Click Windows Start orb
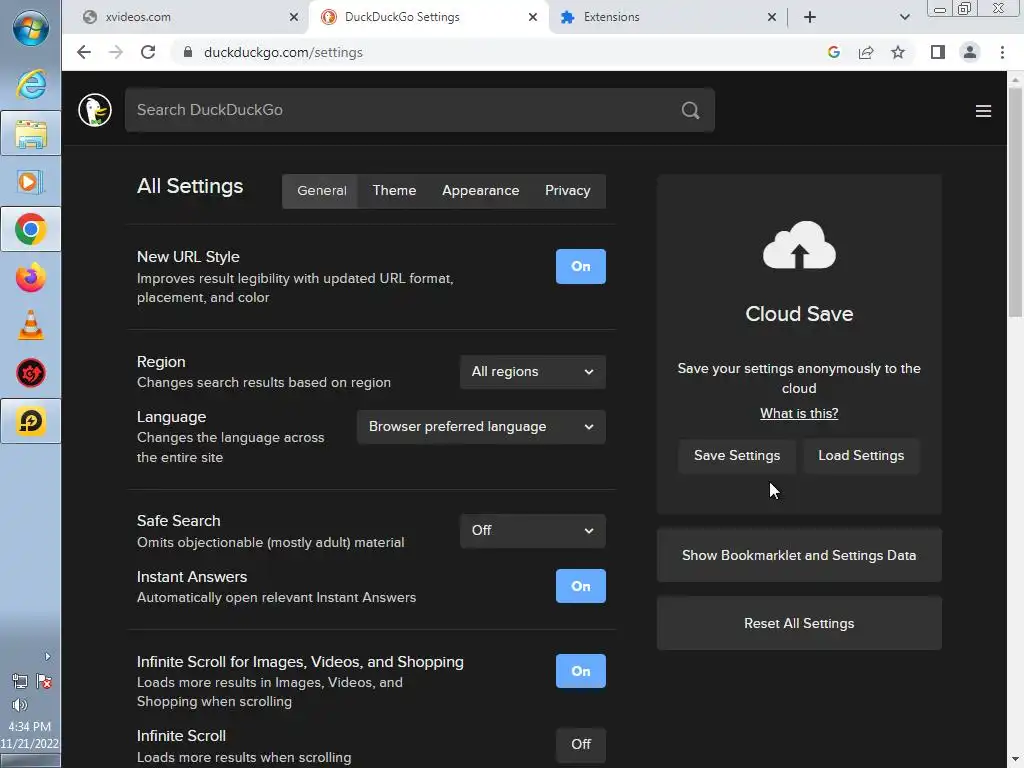 click(x=30, y=29)
